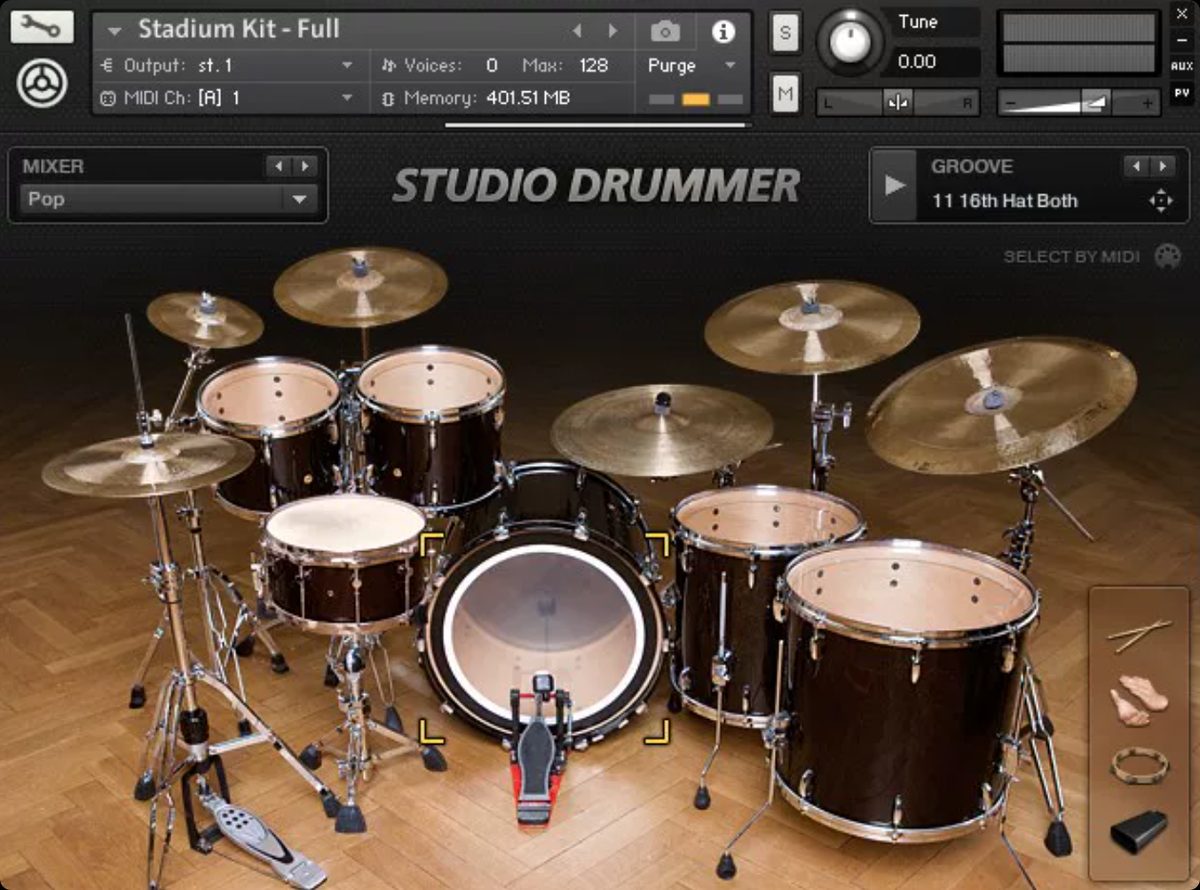This screenshot has width=1200, height=890.
Task: Click the groove drag-to-host crosshair icon
Action: (x=1160, y=201)
